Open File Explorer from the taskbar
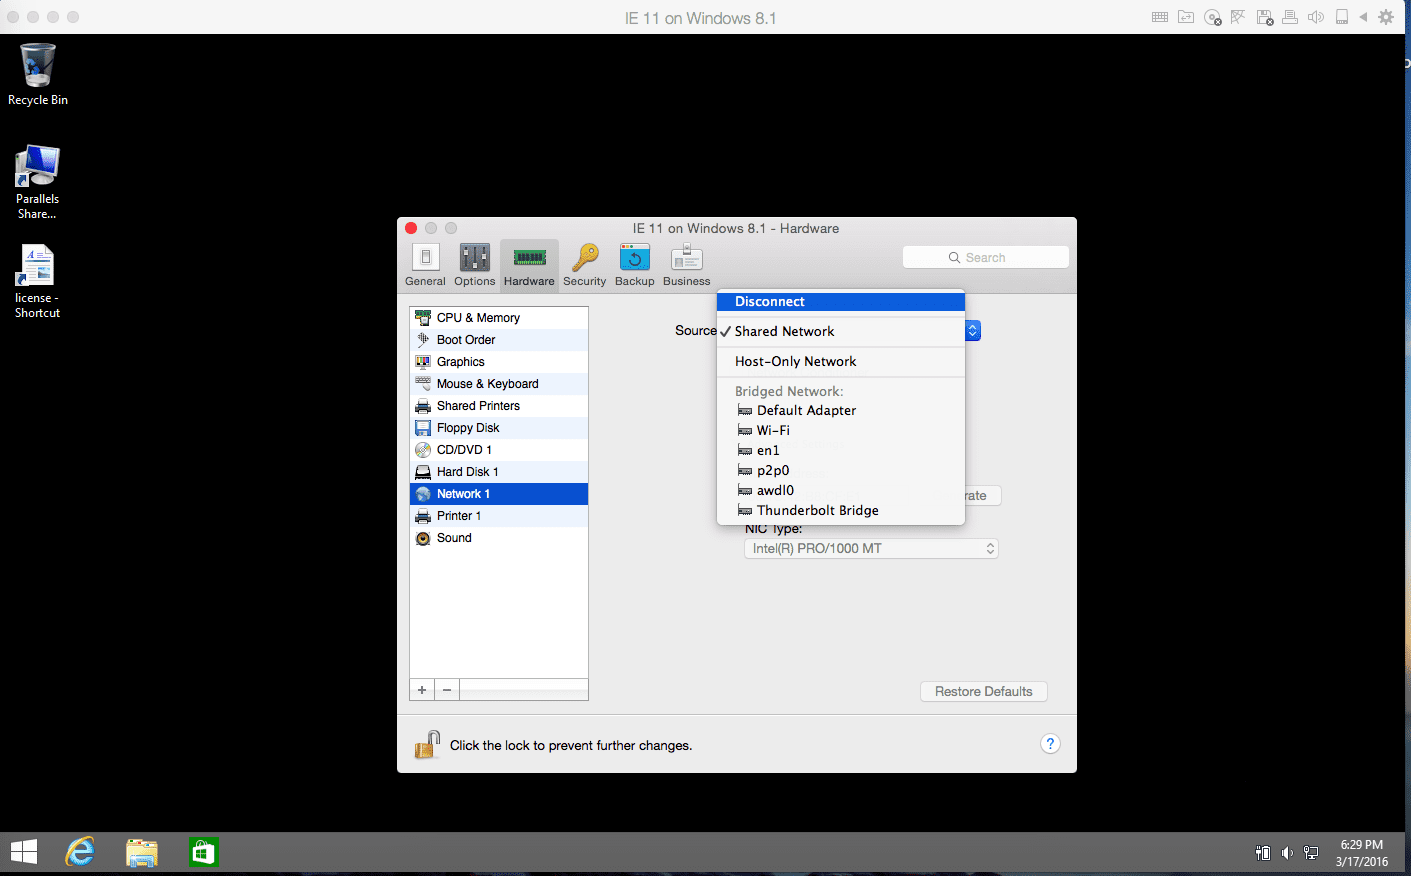1411x876 pixels. (x=142, y=852)
